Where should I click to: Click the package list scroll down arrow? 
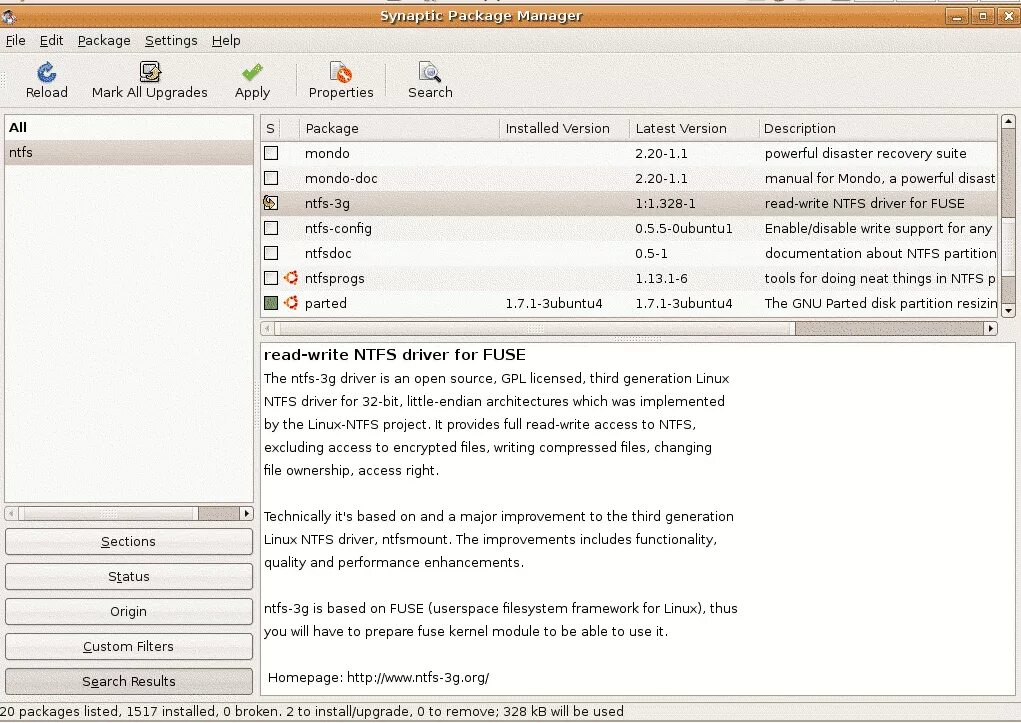point(1008,311)
